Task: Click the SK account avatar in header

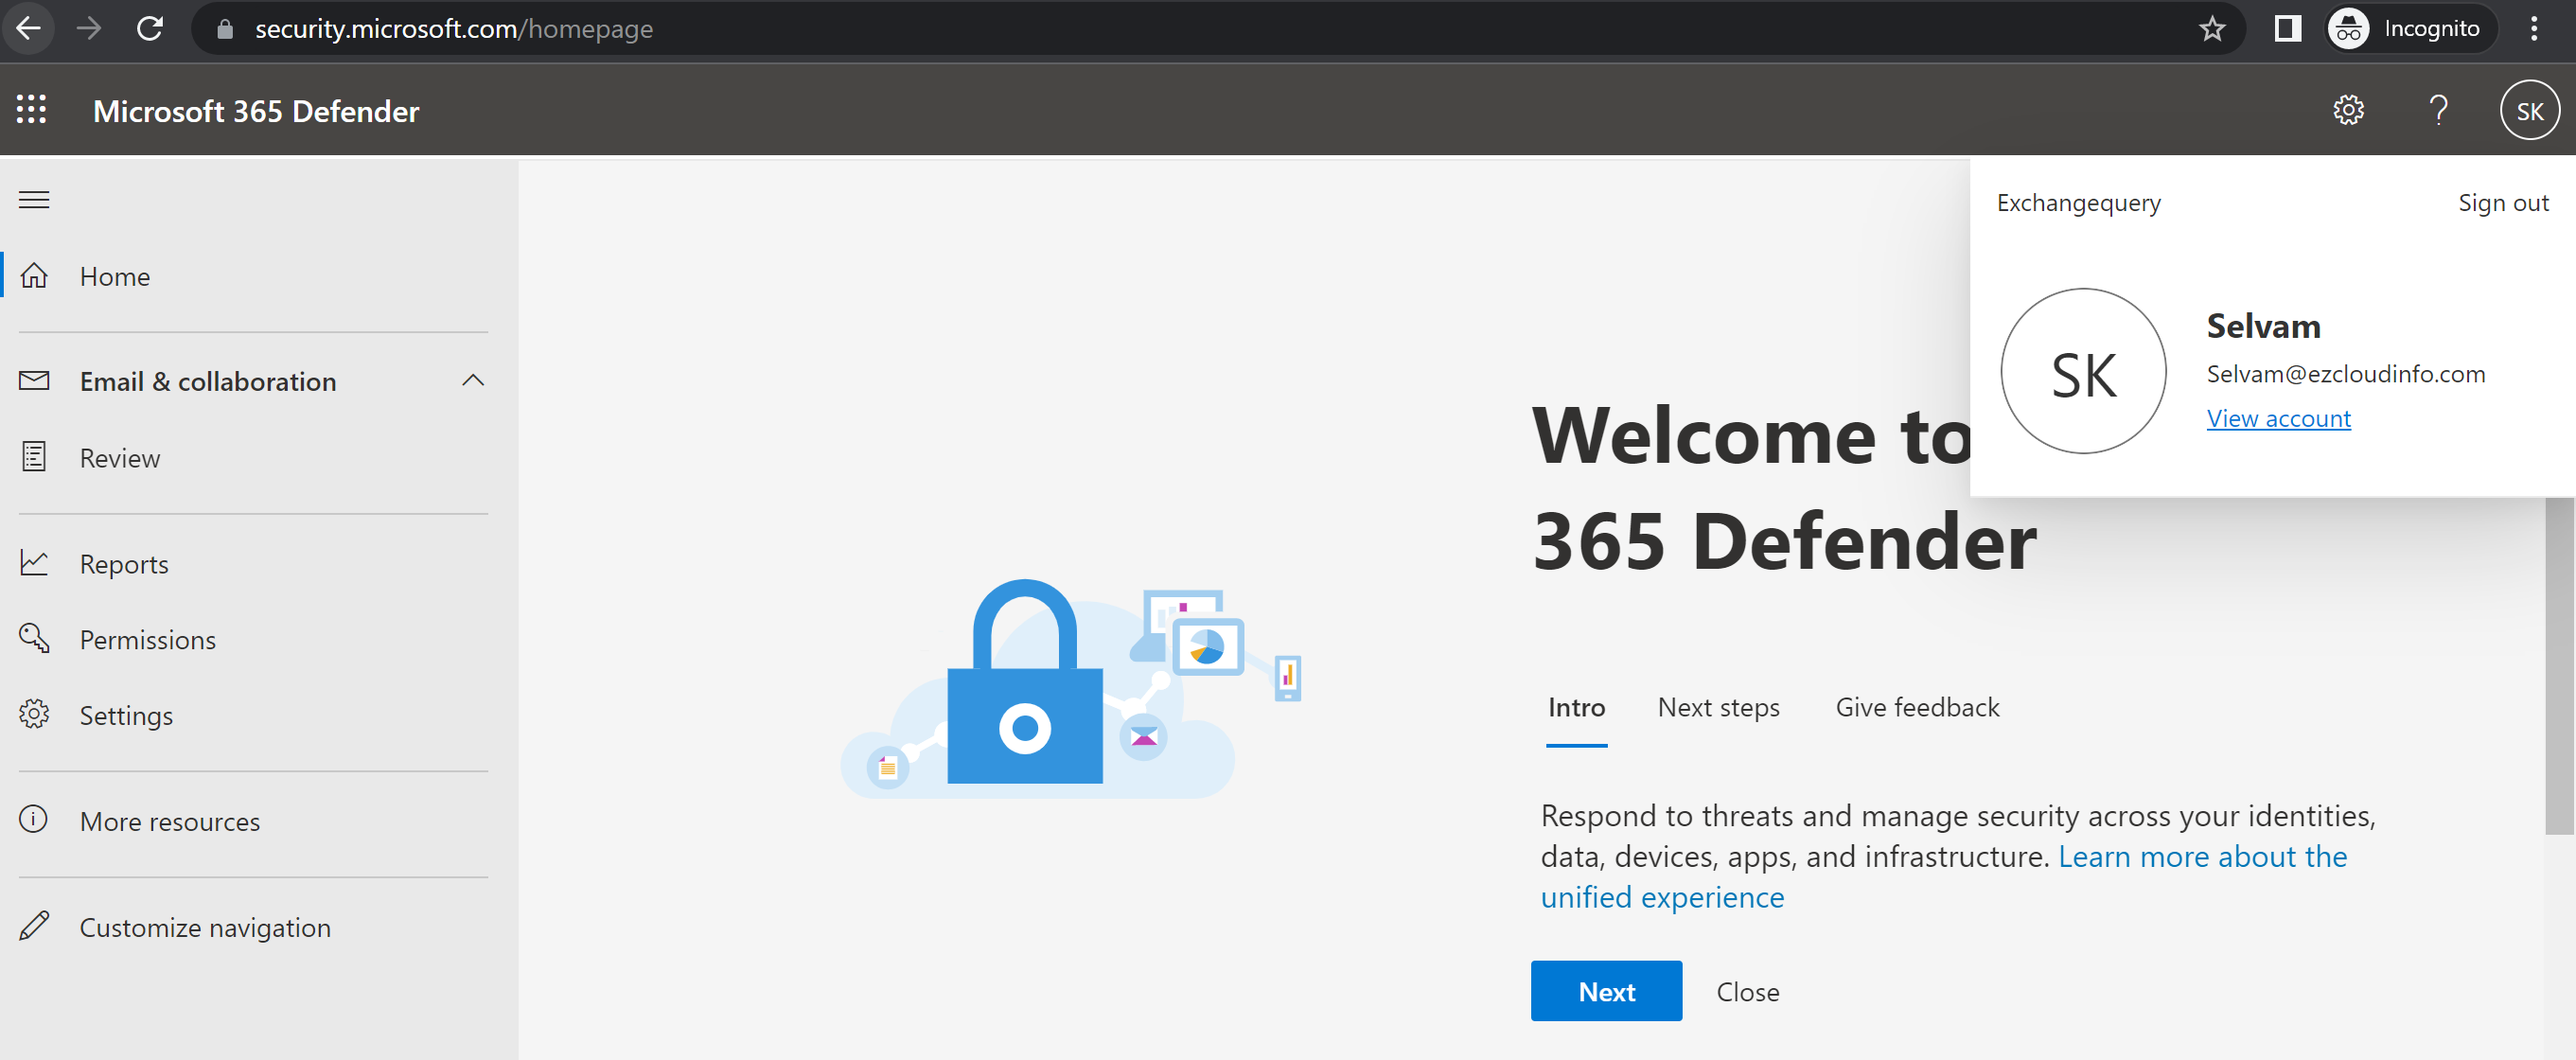Action: (x=2529, y=110)
